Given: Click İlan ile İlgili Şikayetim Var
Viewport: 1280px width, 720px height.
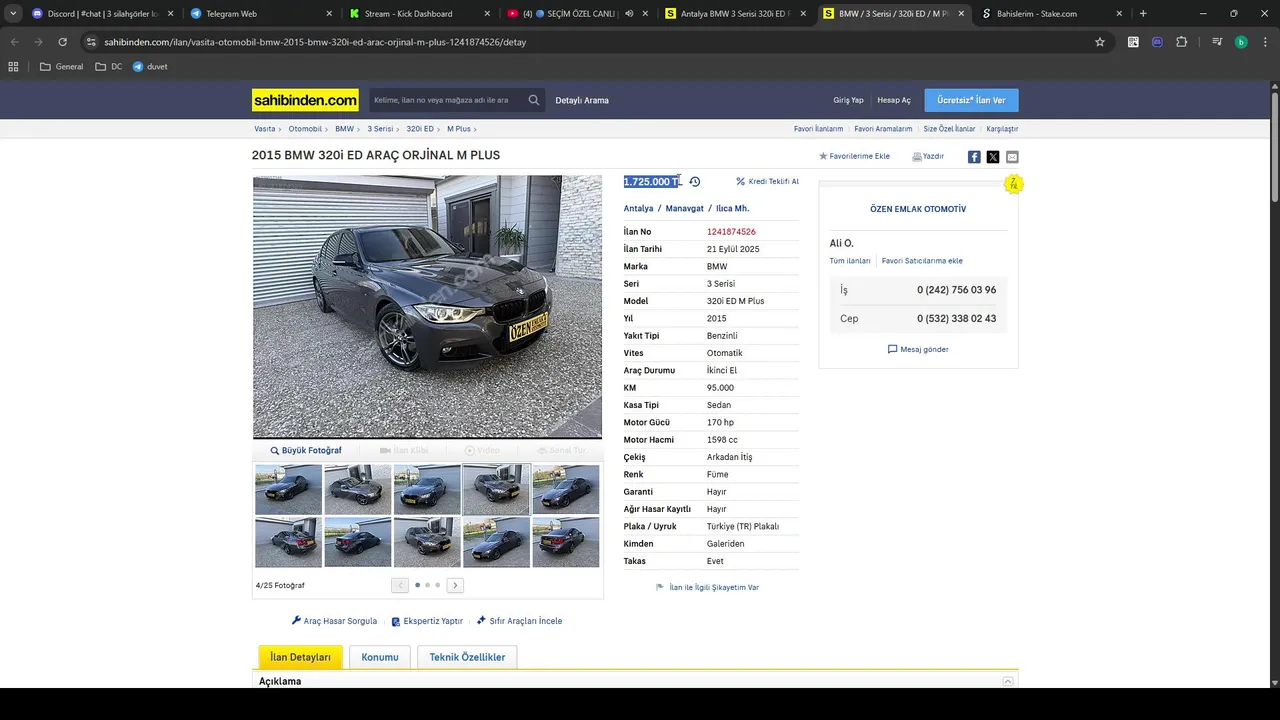Looking at the screenshot, I should point(707,587).
